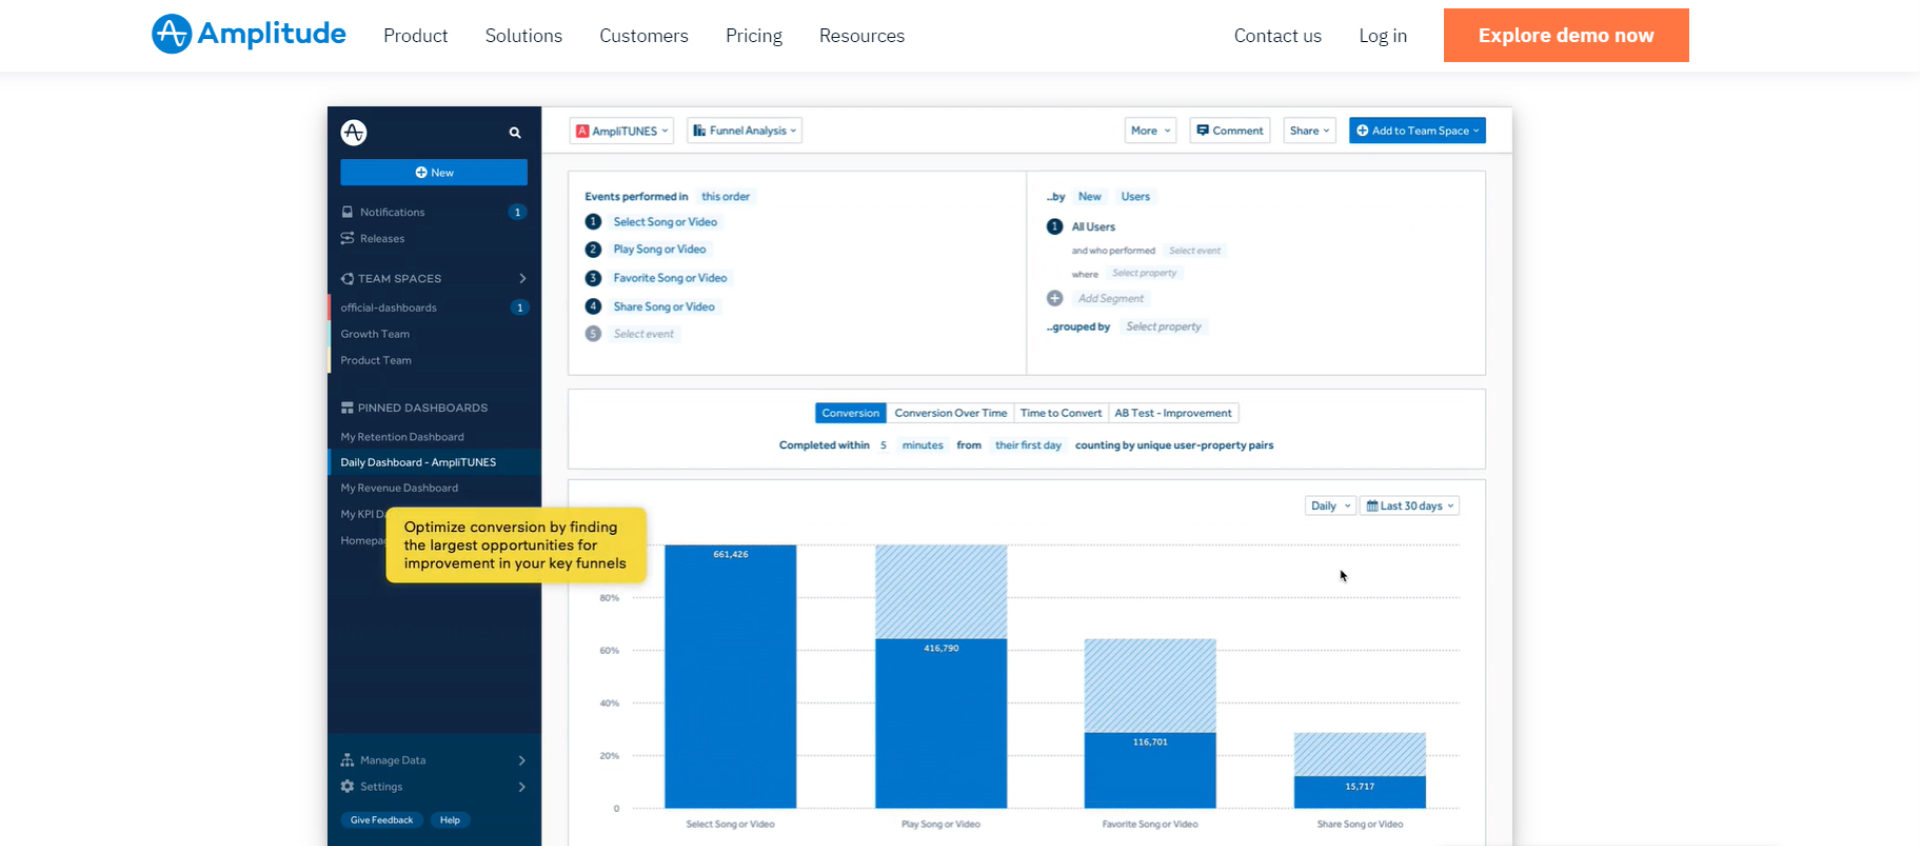
Task: Open the Resources menu
Action: coord(861,36)
